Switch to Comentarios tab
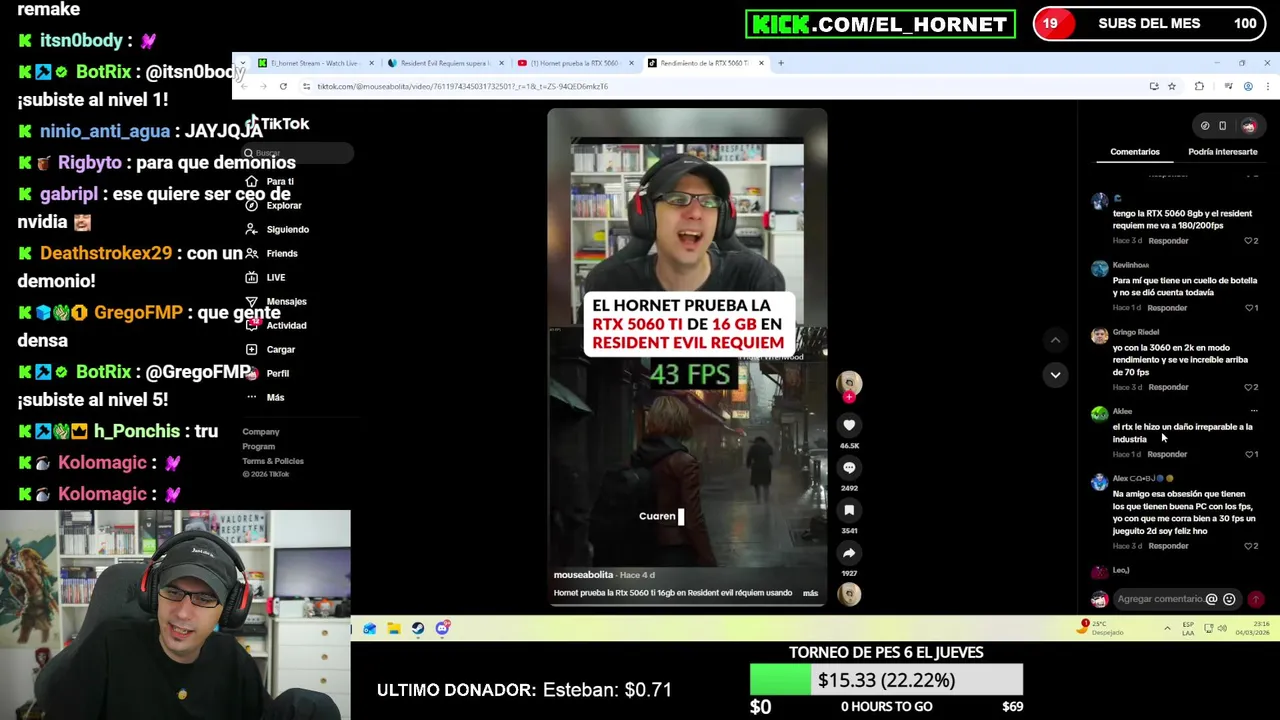1280x720 pixels. pos(1135,152)
